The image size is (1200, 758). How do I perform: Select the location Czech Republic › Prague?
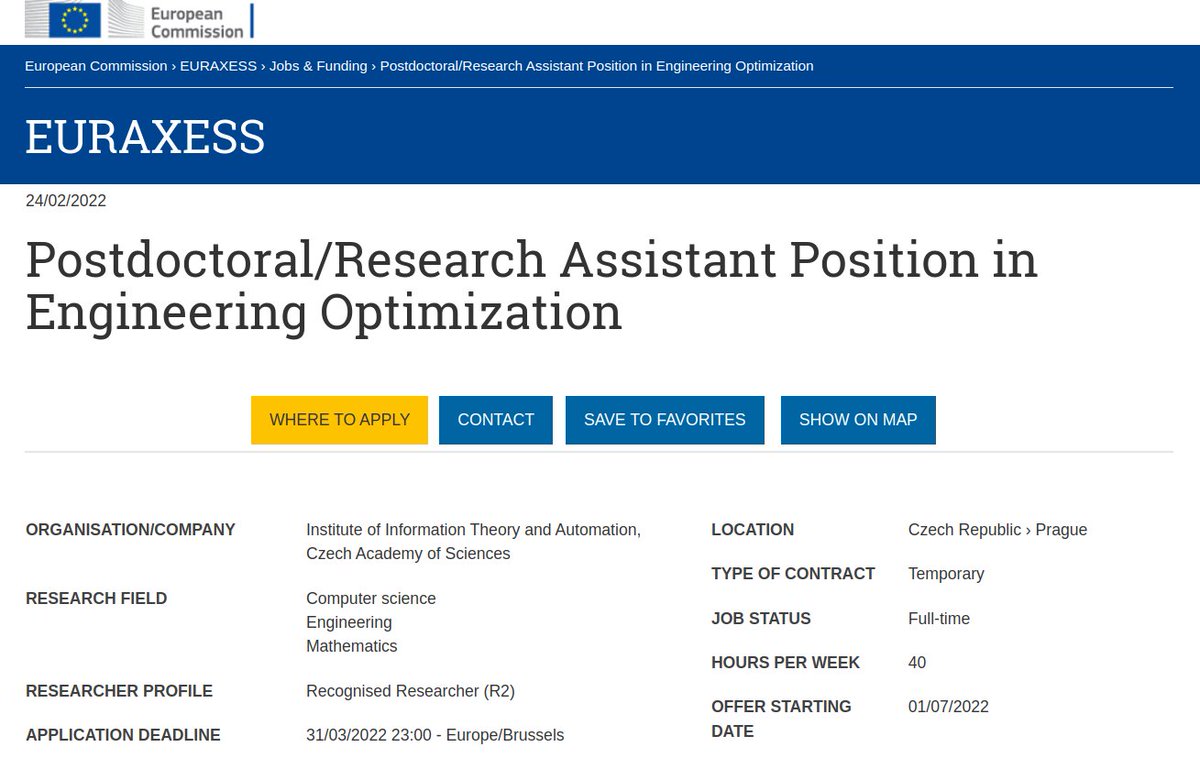tap(997, 530)
